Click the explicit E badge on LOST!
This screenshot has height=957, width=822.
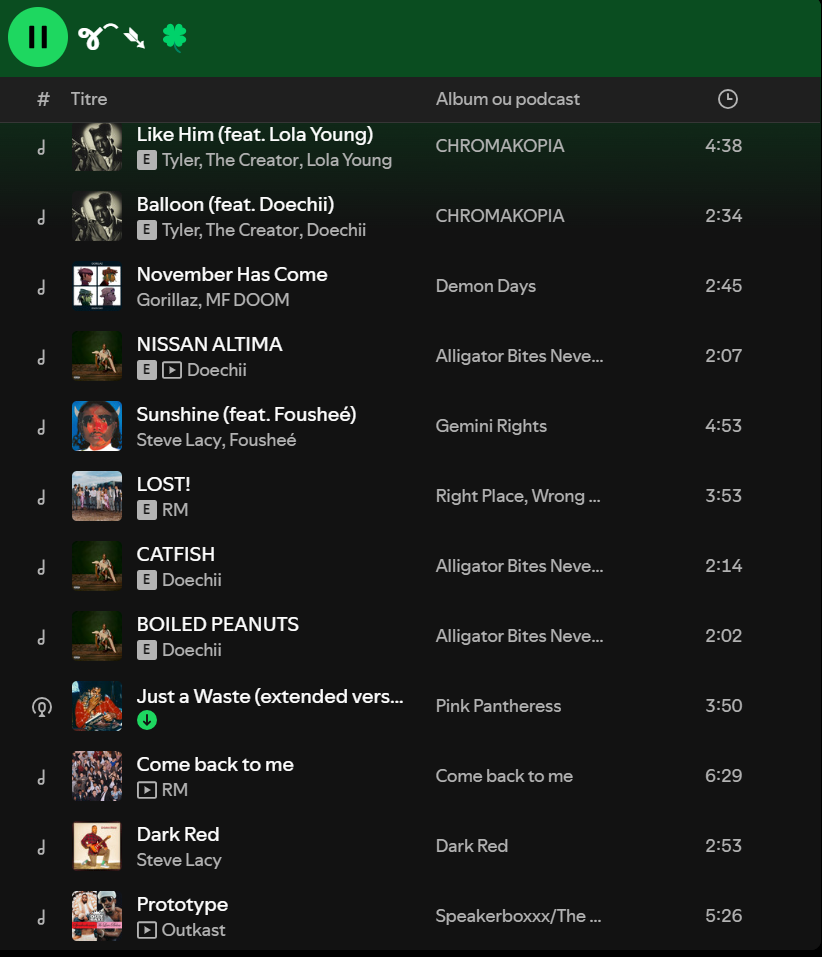(x=146, y=510)
